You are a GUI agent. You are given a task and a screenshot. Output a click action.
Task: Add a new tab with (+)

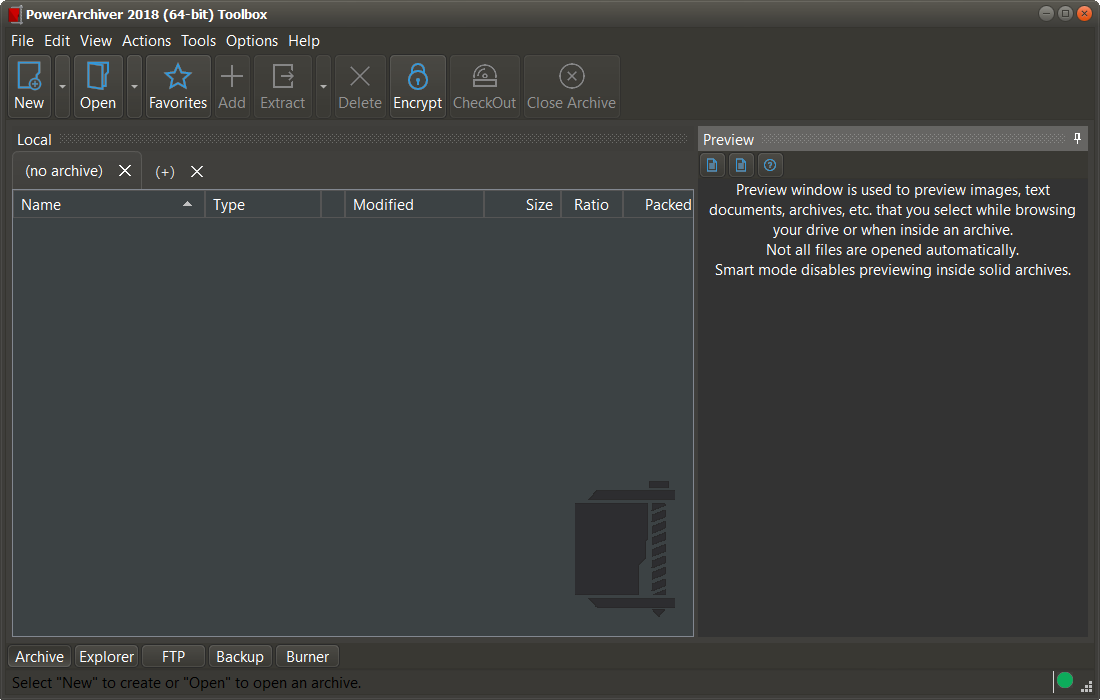165,172
